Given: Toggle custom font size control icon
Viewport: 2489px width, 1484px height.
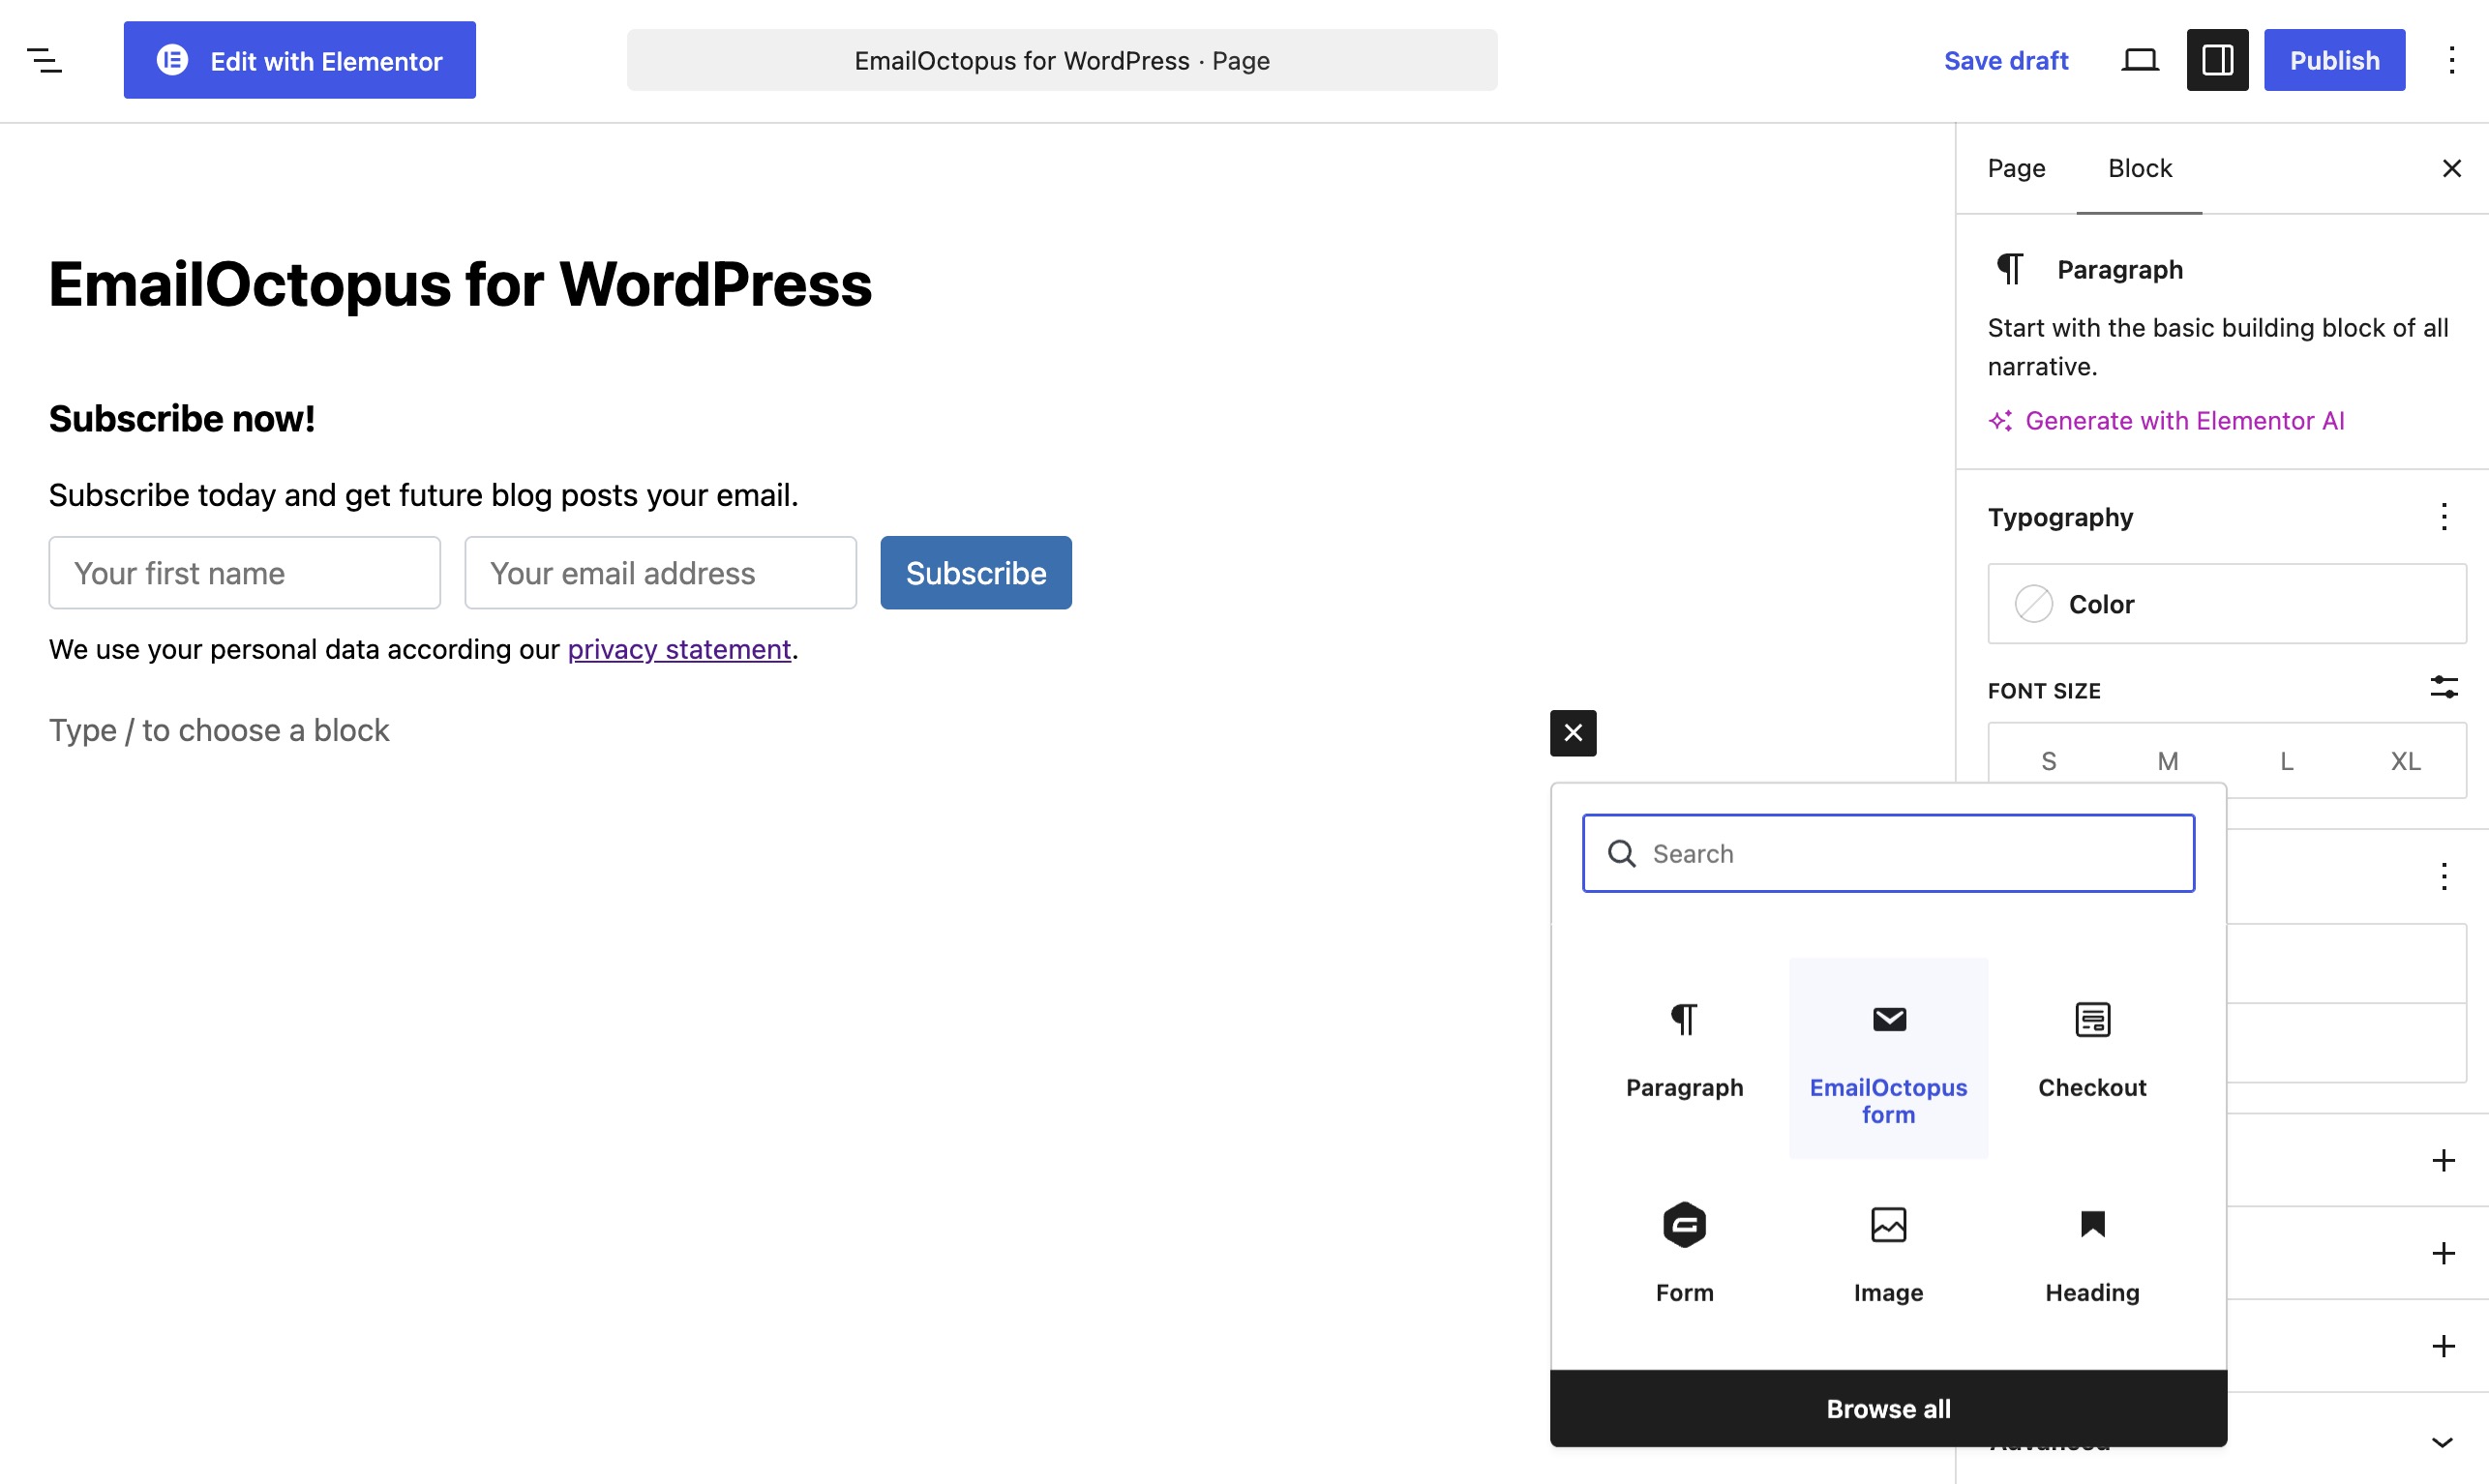Looking at the screenshot, I should pyautogui.click(x=2443, y=688).
